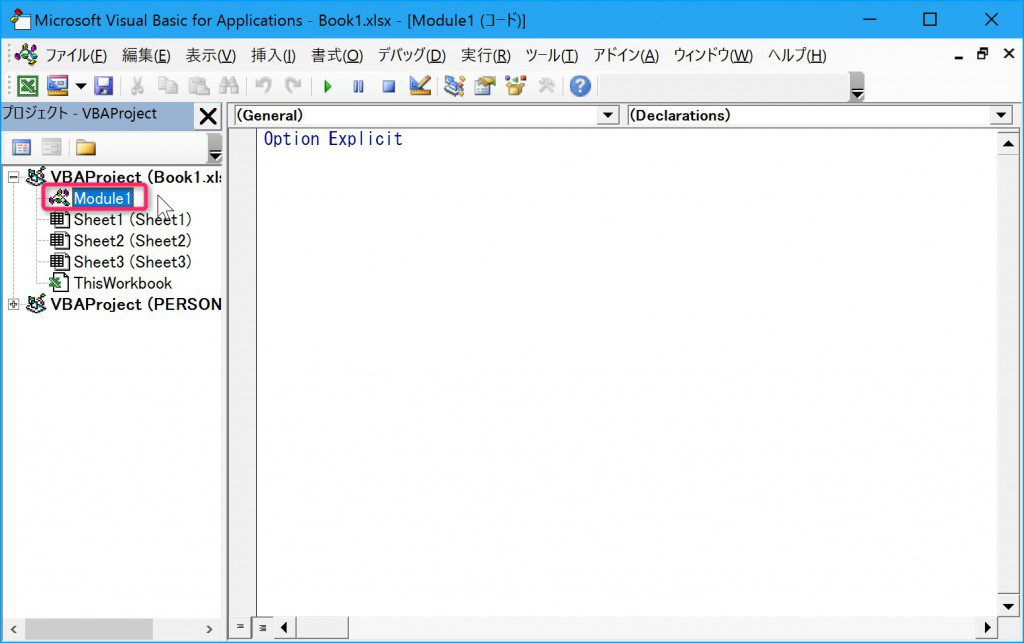Click the Toolbox hammer and wrench icon
1024x643 pixels.
pos(546,86)
